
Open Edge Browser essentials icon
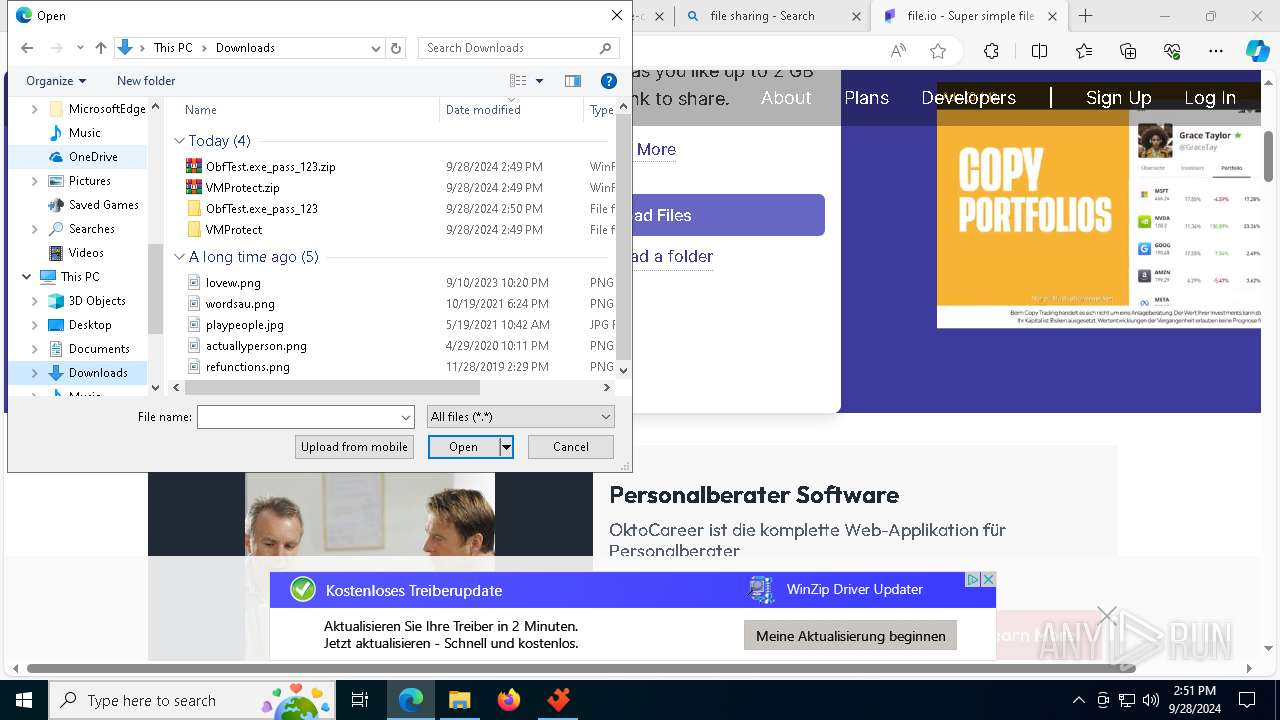(x=1172, y=51)
